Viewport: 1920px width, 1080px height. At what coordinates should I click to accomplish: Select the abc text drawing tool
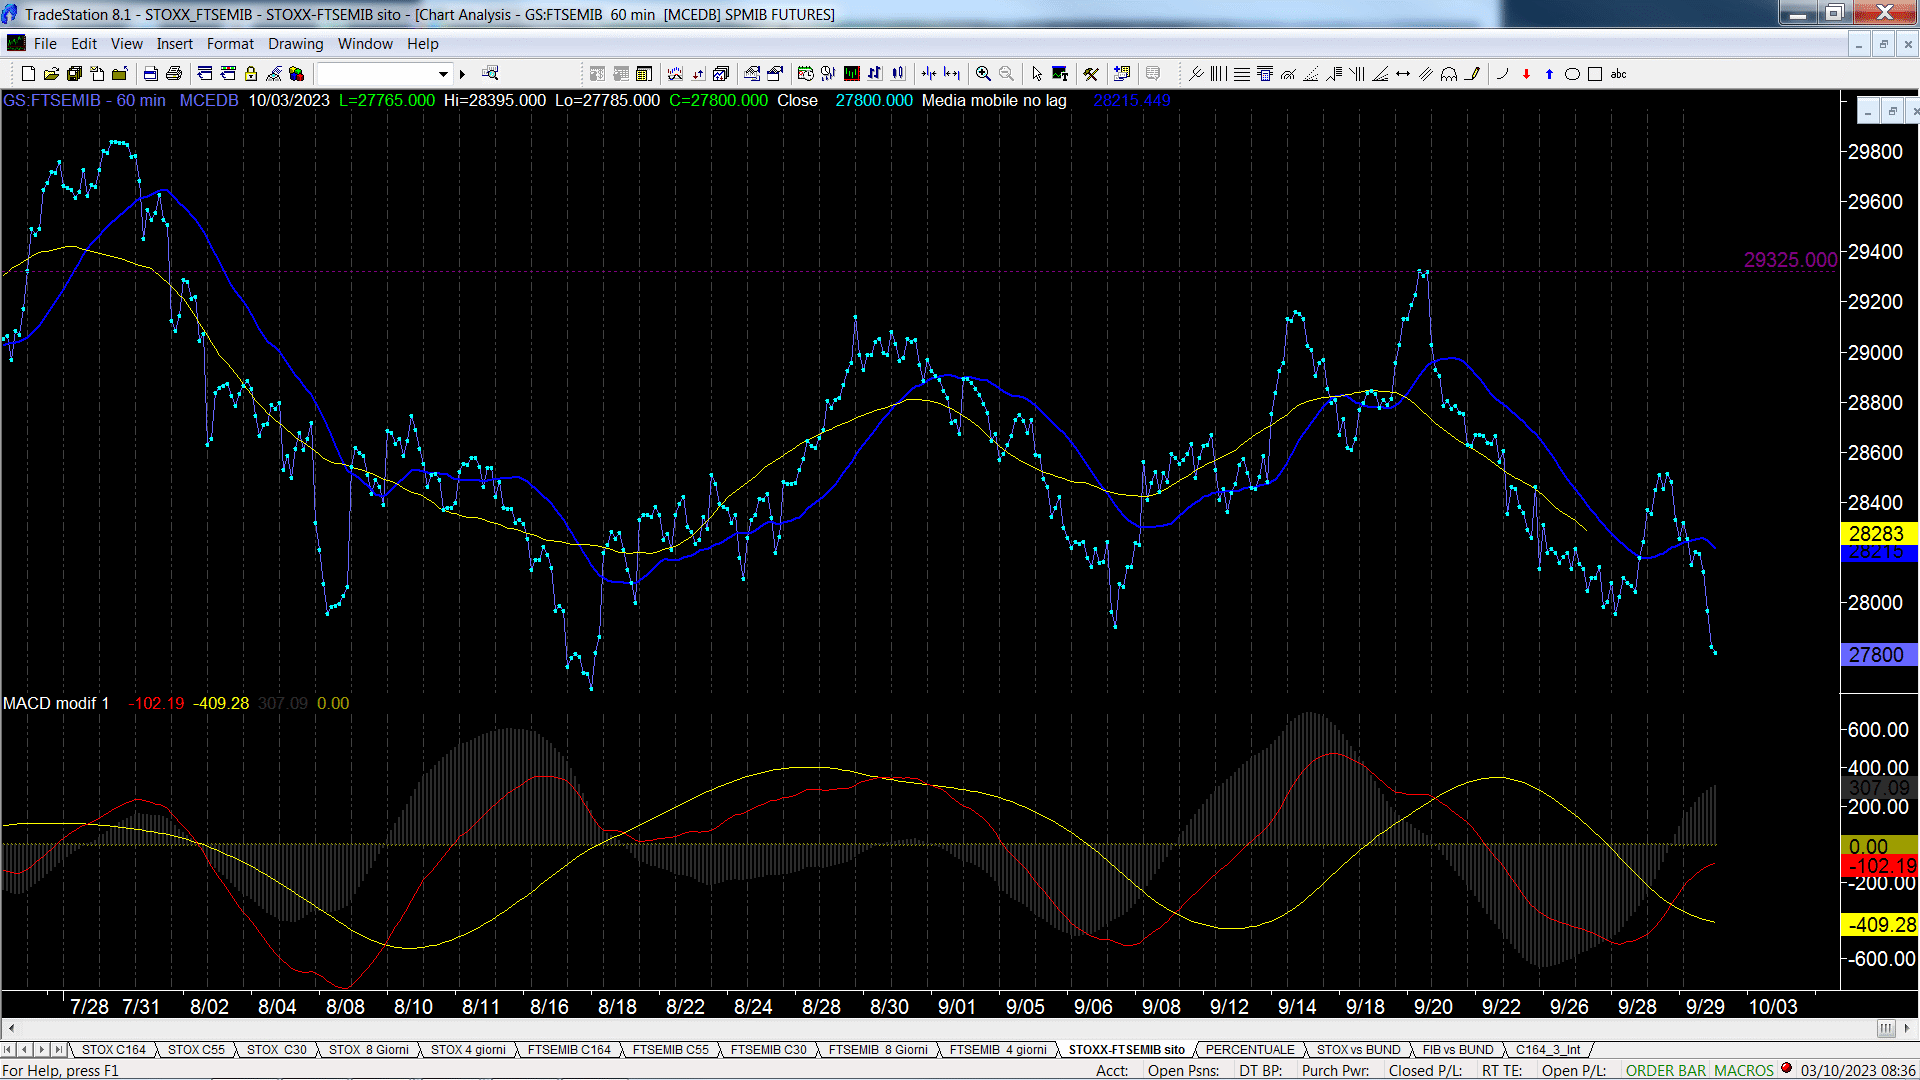click(1619, 74)
